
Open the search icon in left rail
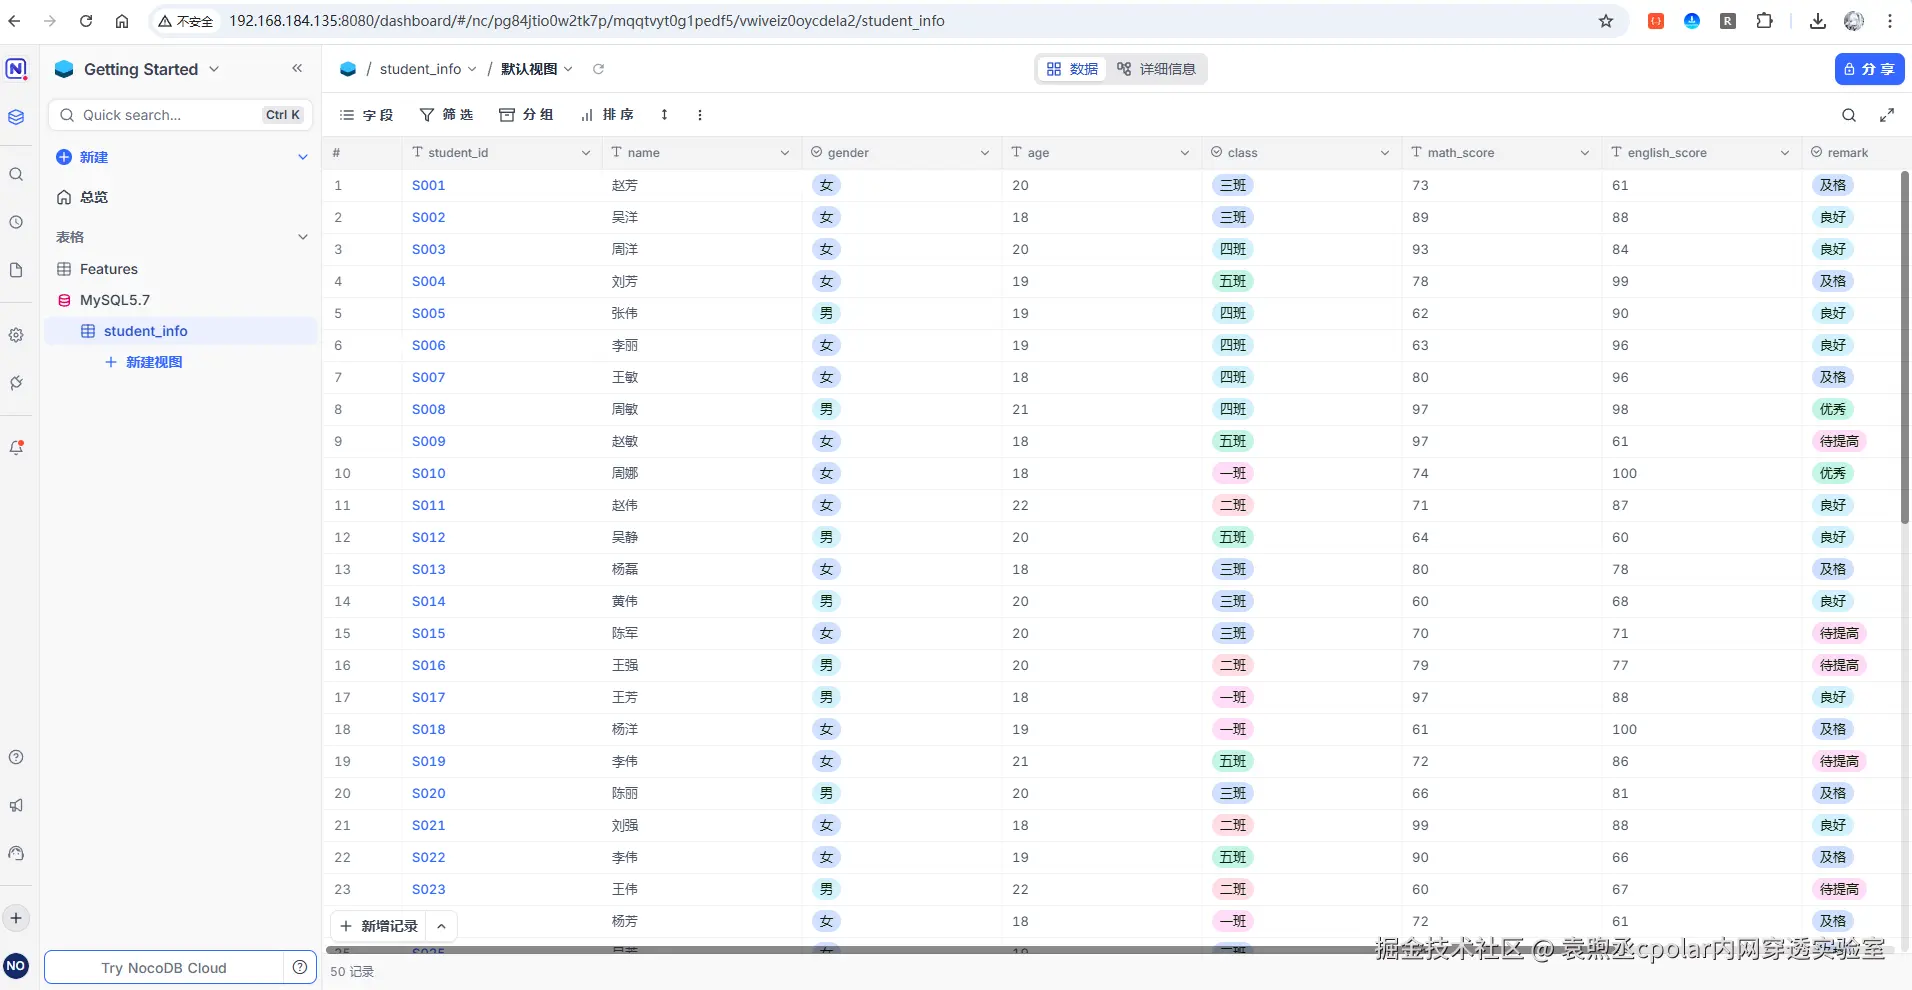click(16, 174)
